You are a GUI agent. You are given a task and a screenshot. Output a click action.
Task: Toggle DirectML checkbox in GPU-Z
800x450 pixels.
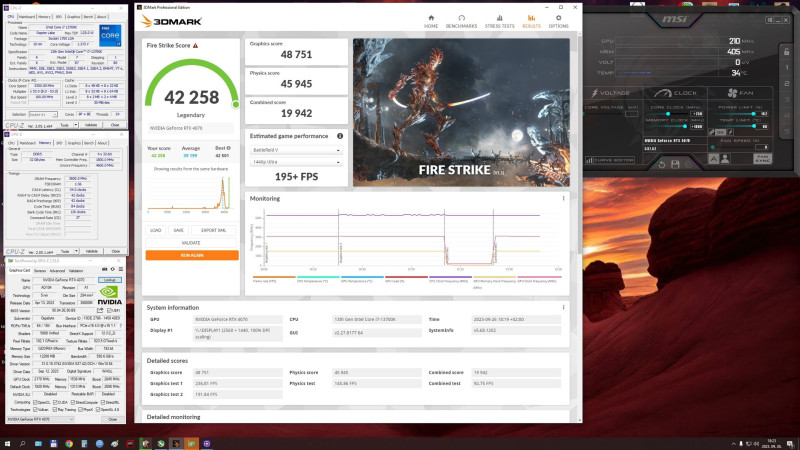(103, 403)
